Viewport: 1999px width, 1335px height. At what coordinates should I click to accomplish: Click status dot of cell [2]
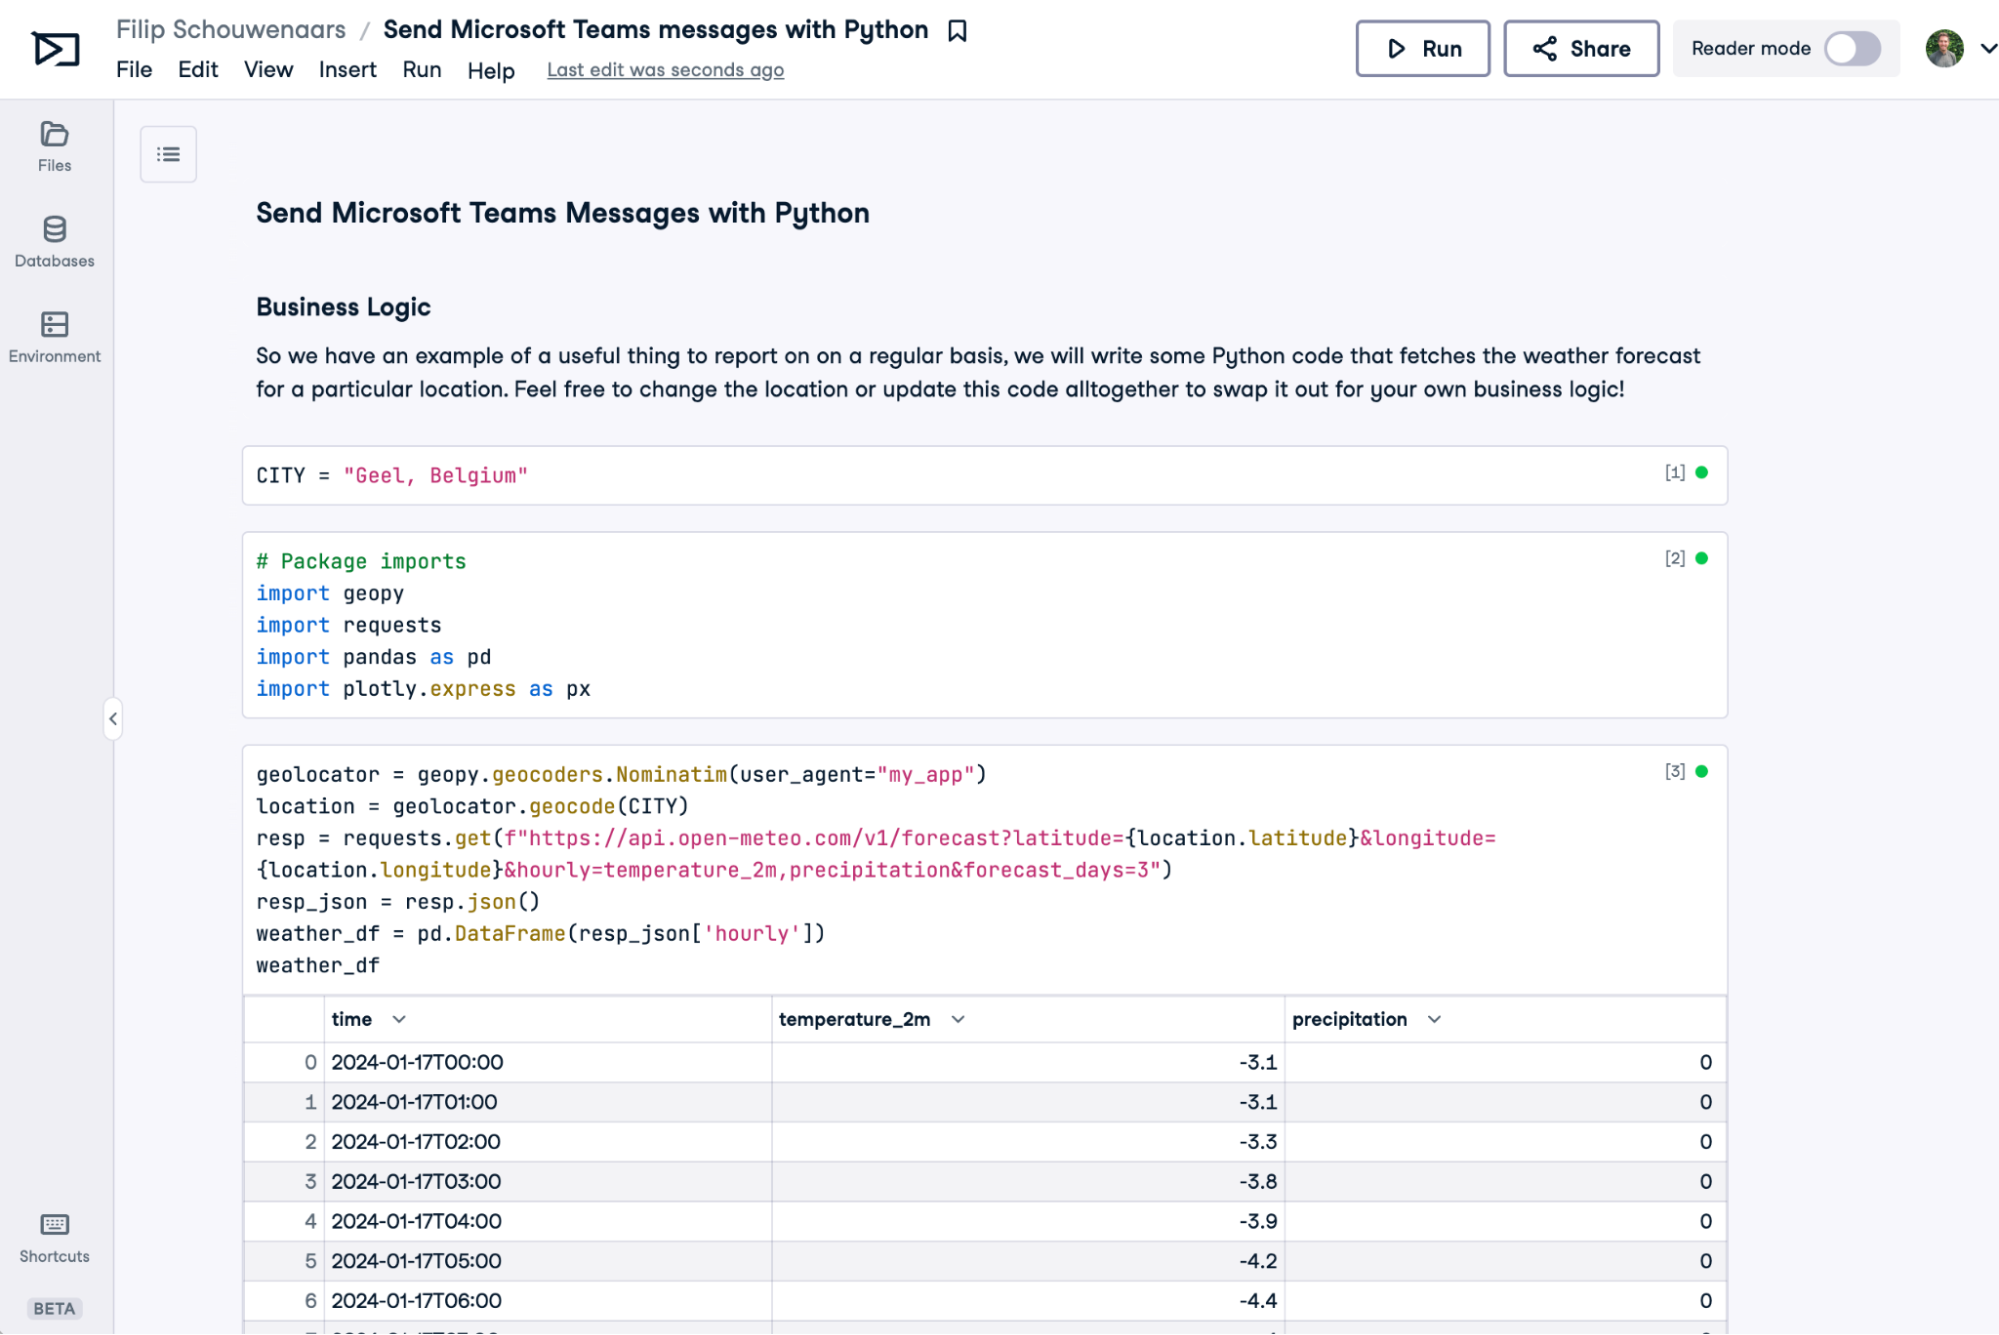point(1701,558)
